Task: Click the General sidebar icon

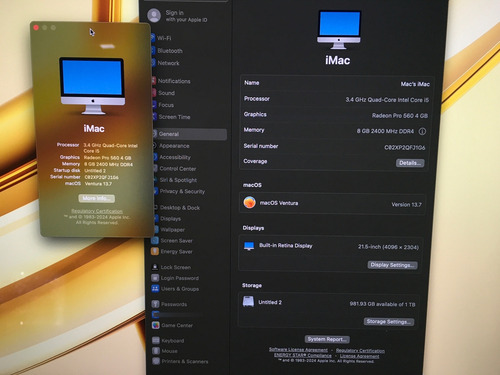Action: pos(154,134)
